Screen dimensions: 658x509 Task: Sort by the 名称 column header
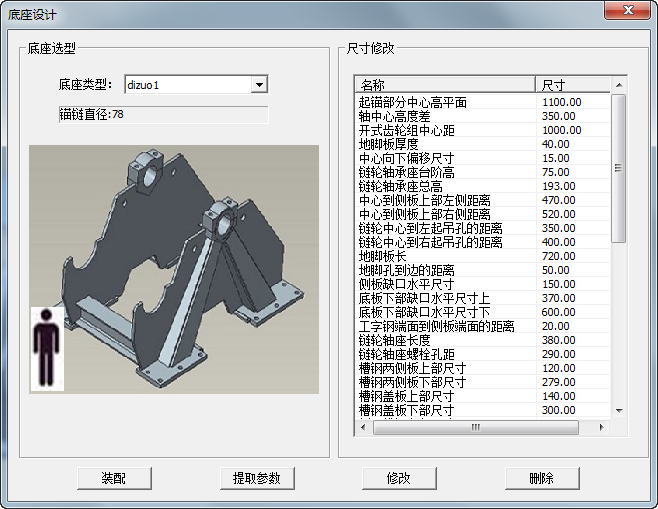445,85
